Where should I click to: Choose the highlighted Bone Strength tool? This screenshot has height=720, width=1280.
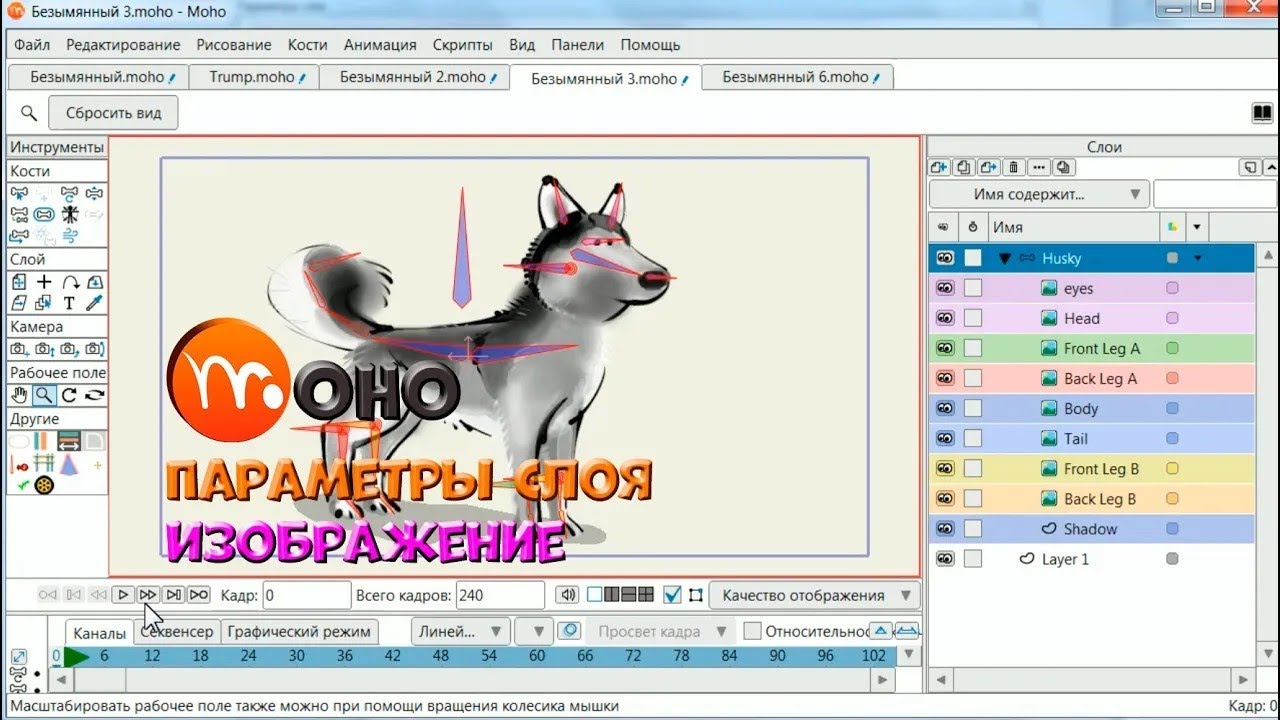pos(44,214)
